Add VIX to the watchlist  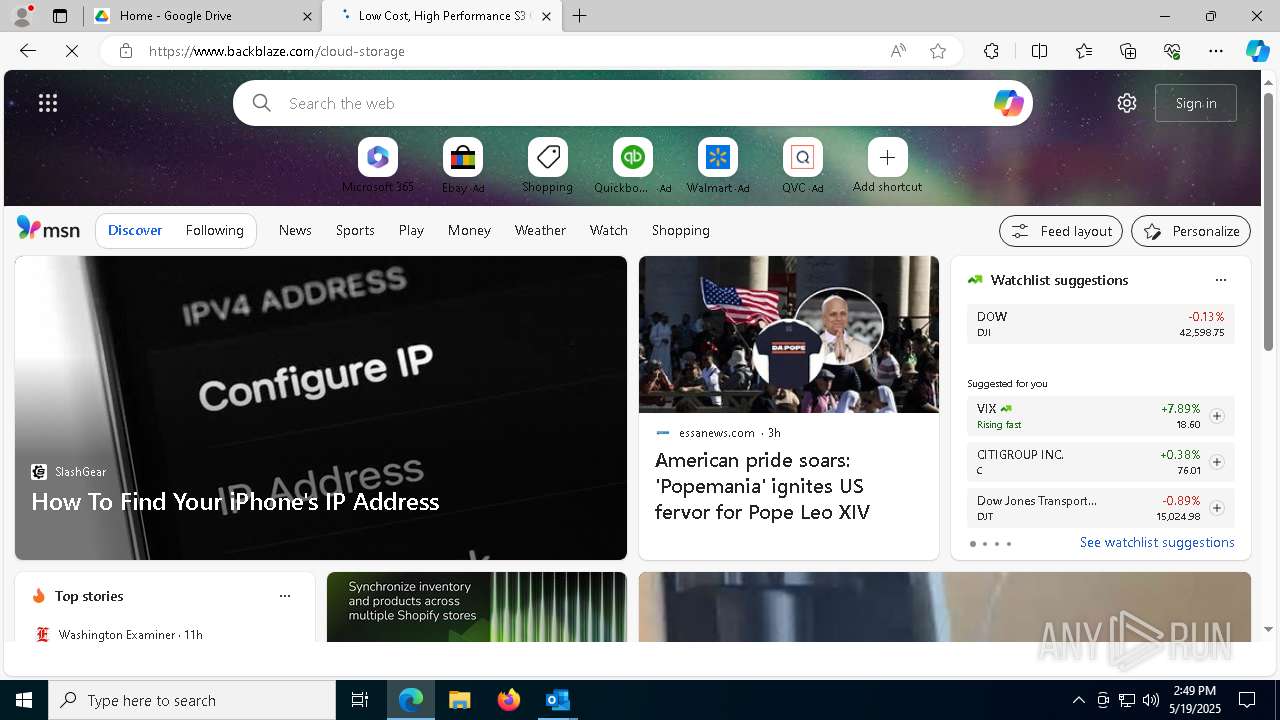(1217, 416)
